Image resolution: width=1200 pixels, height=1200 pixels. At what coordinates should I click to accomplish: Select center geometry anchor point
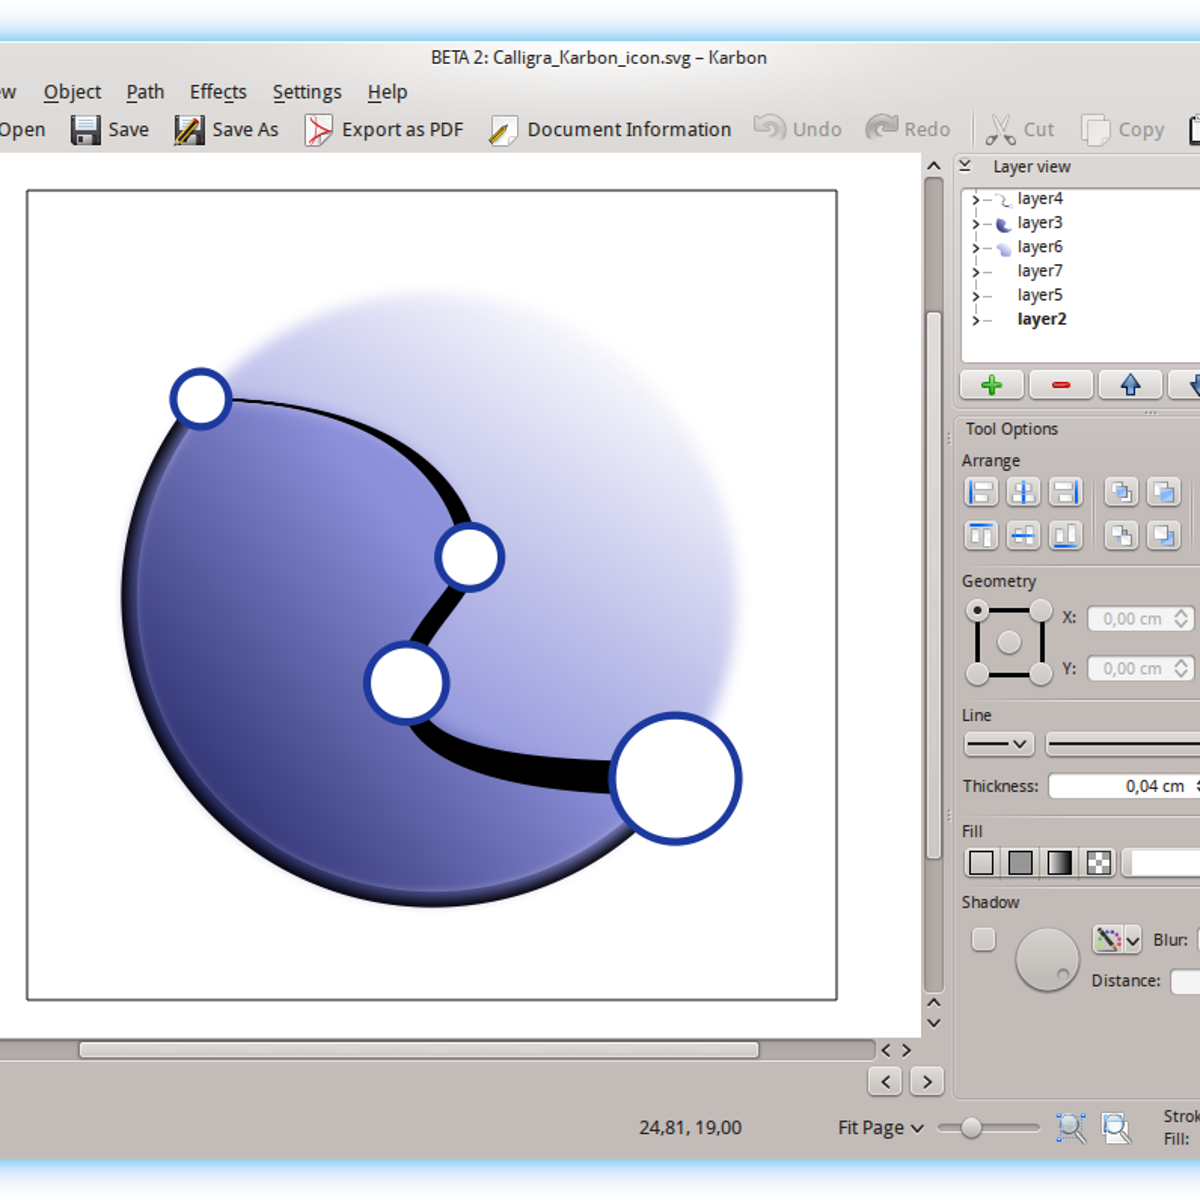(1009, 642)
